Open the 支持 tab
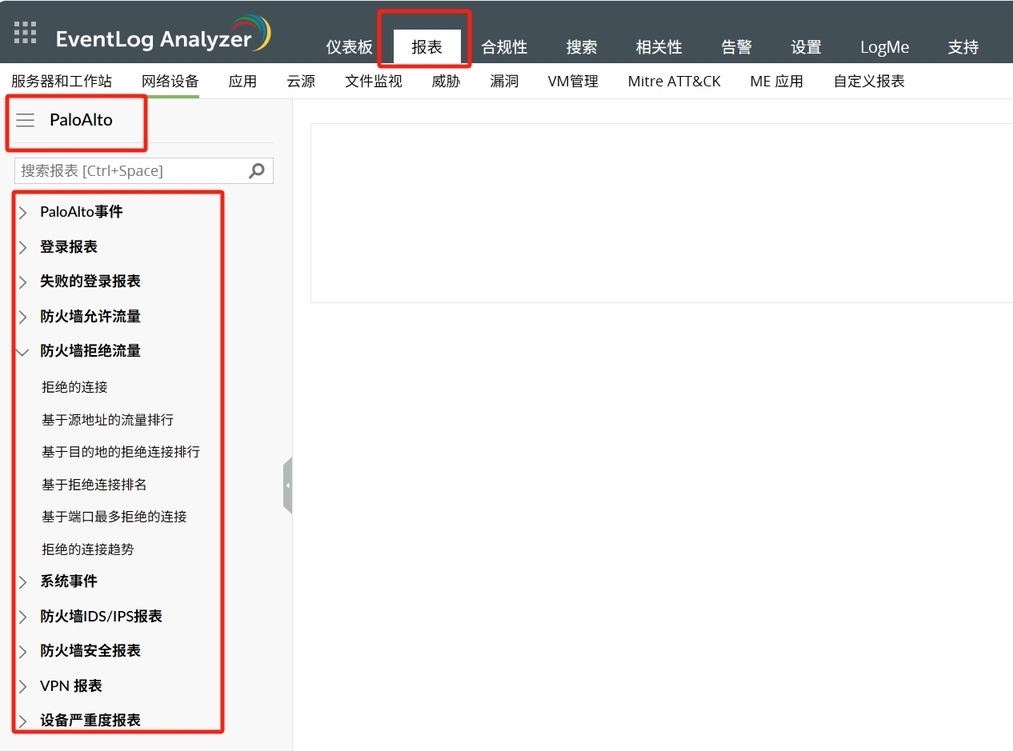The height and width of the screenshot is (751, 1013). pos(963,47)
